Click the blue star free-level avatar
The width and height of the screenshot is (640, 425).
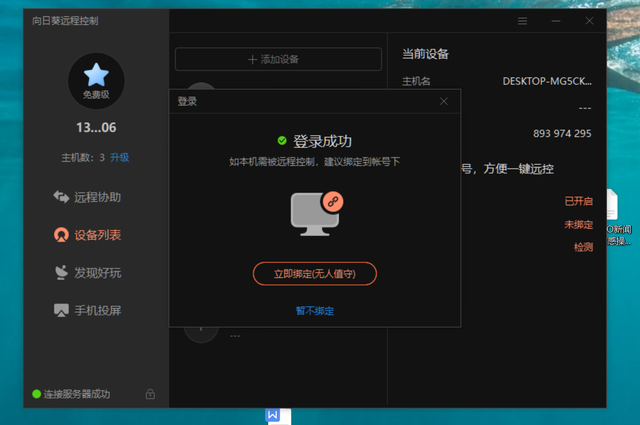(x=96, y=81)
